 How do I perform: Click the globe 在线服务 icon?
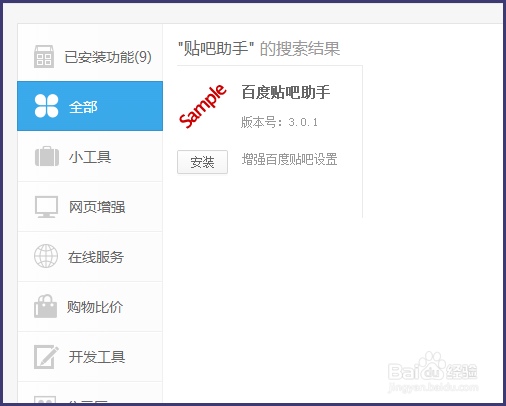click(46, 256)
